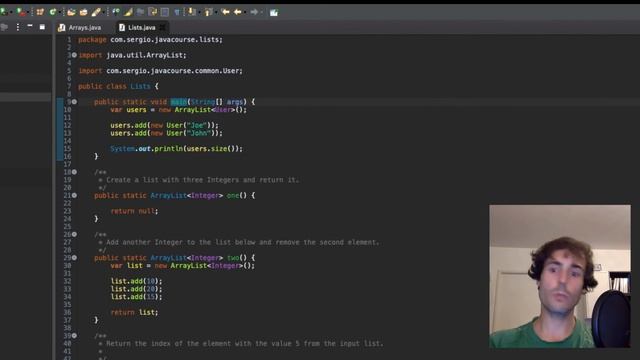Click 'list.add(20);' on line 33
The width and height of the screenshot is (640, 360).
[x=136, y=289]
